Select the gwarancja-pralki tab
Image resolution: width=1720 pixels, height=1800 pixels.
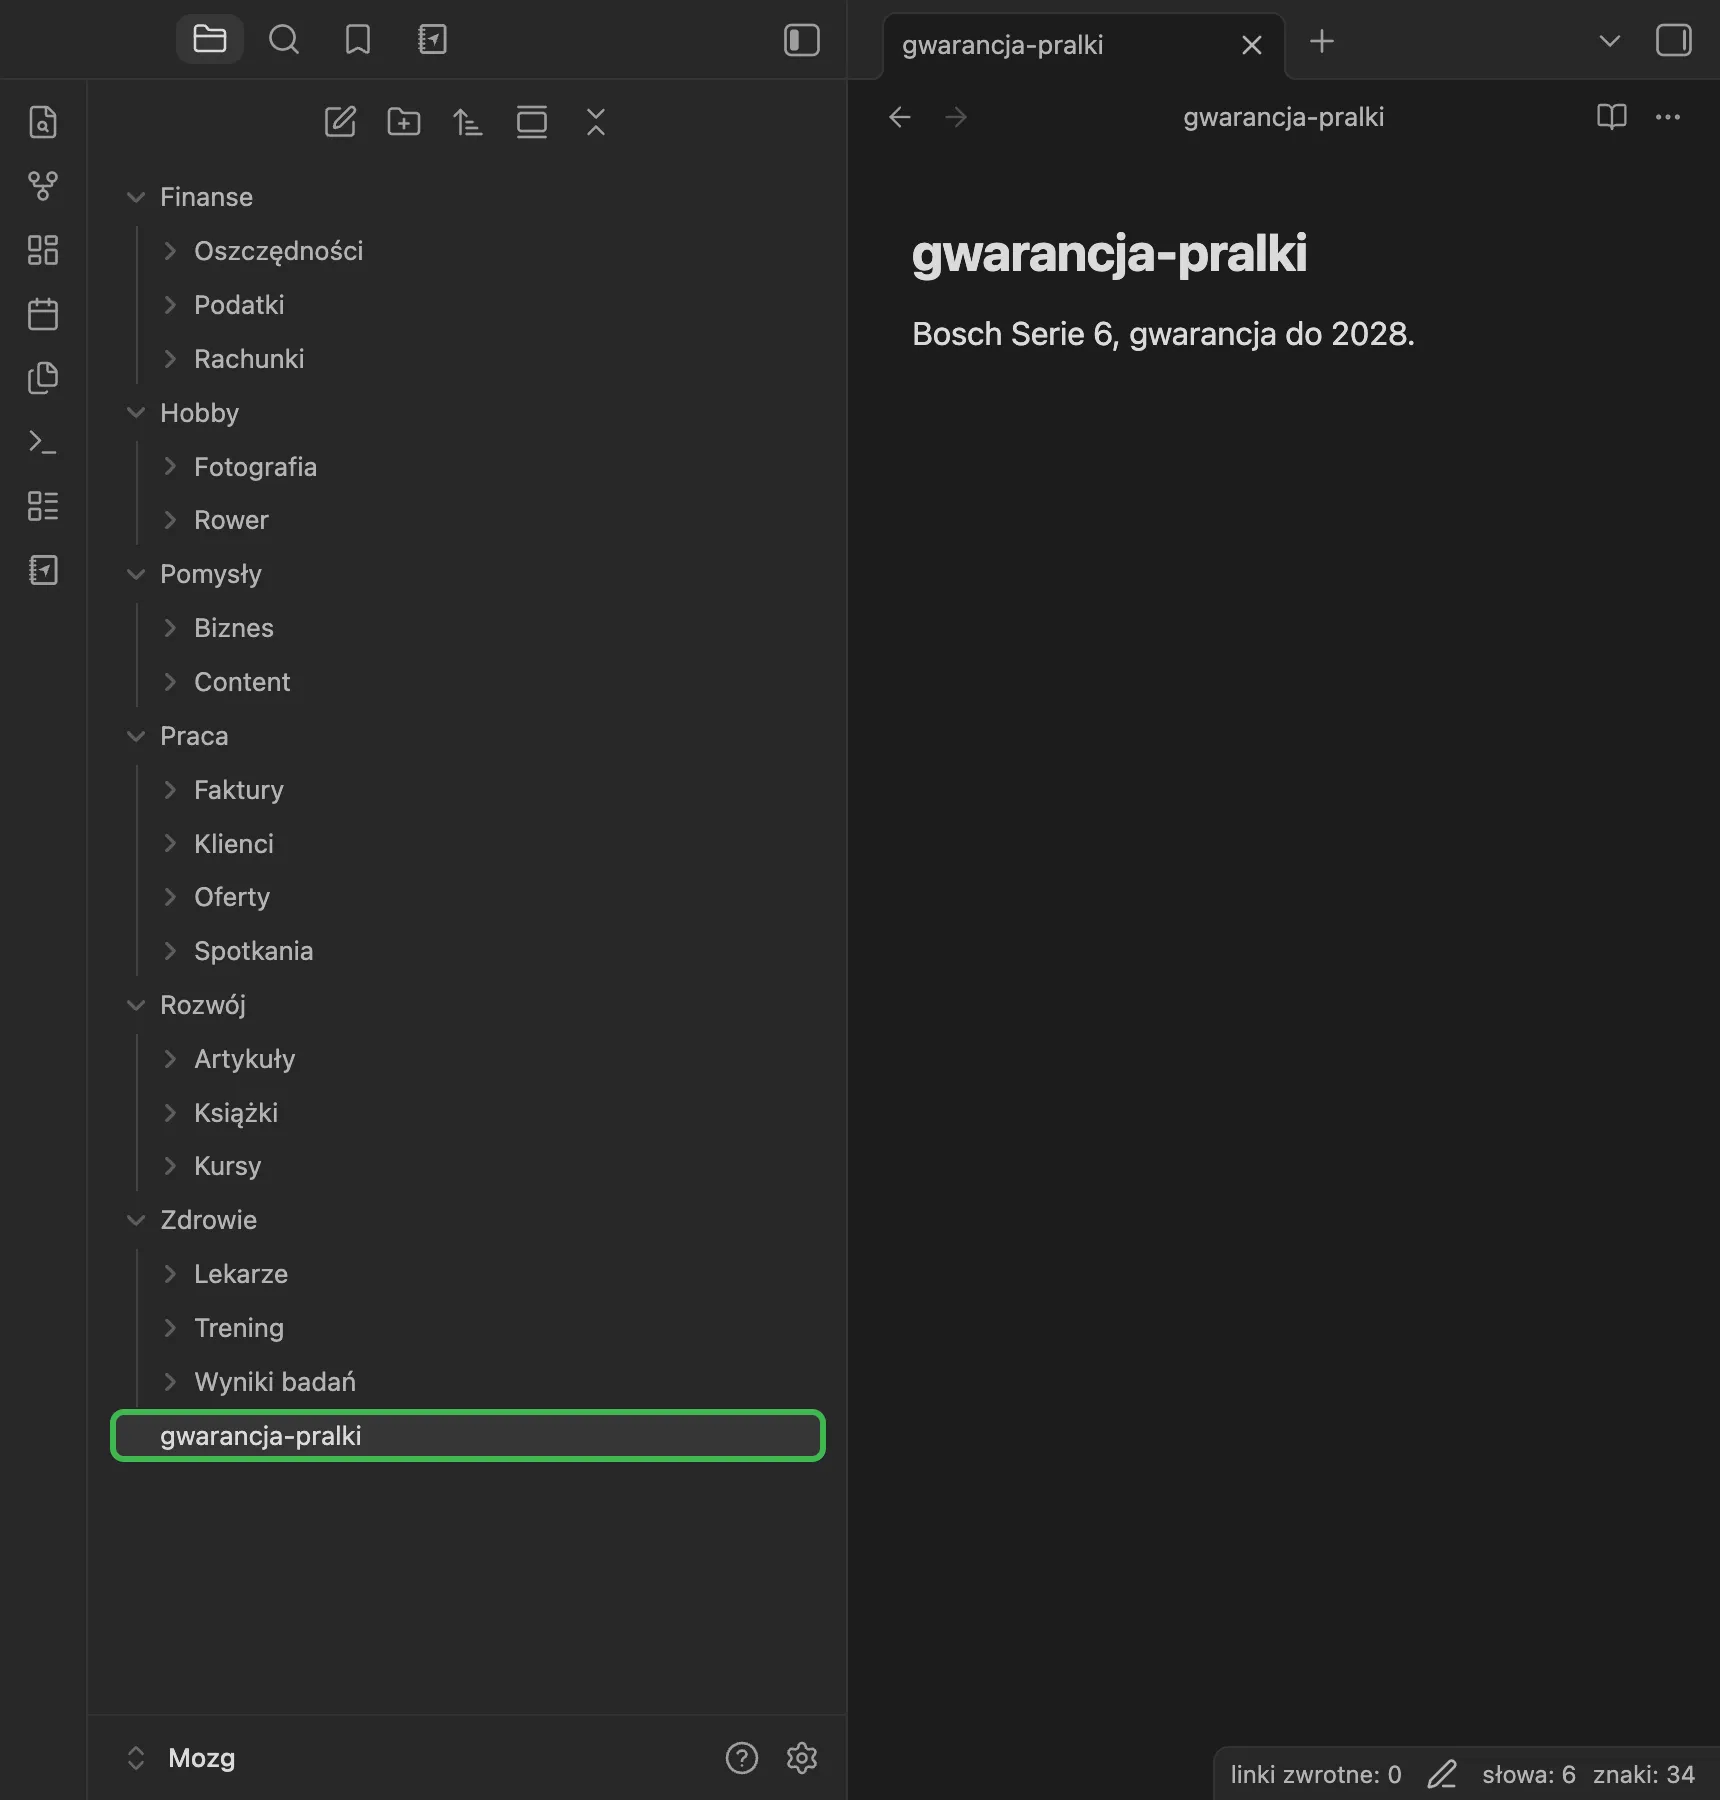click(x=1084, y=45)
